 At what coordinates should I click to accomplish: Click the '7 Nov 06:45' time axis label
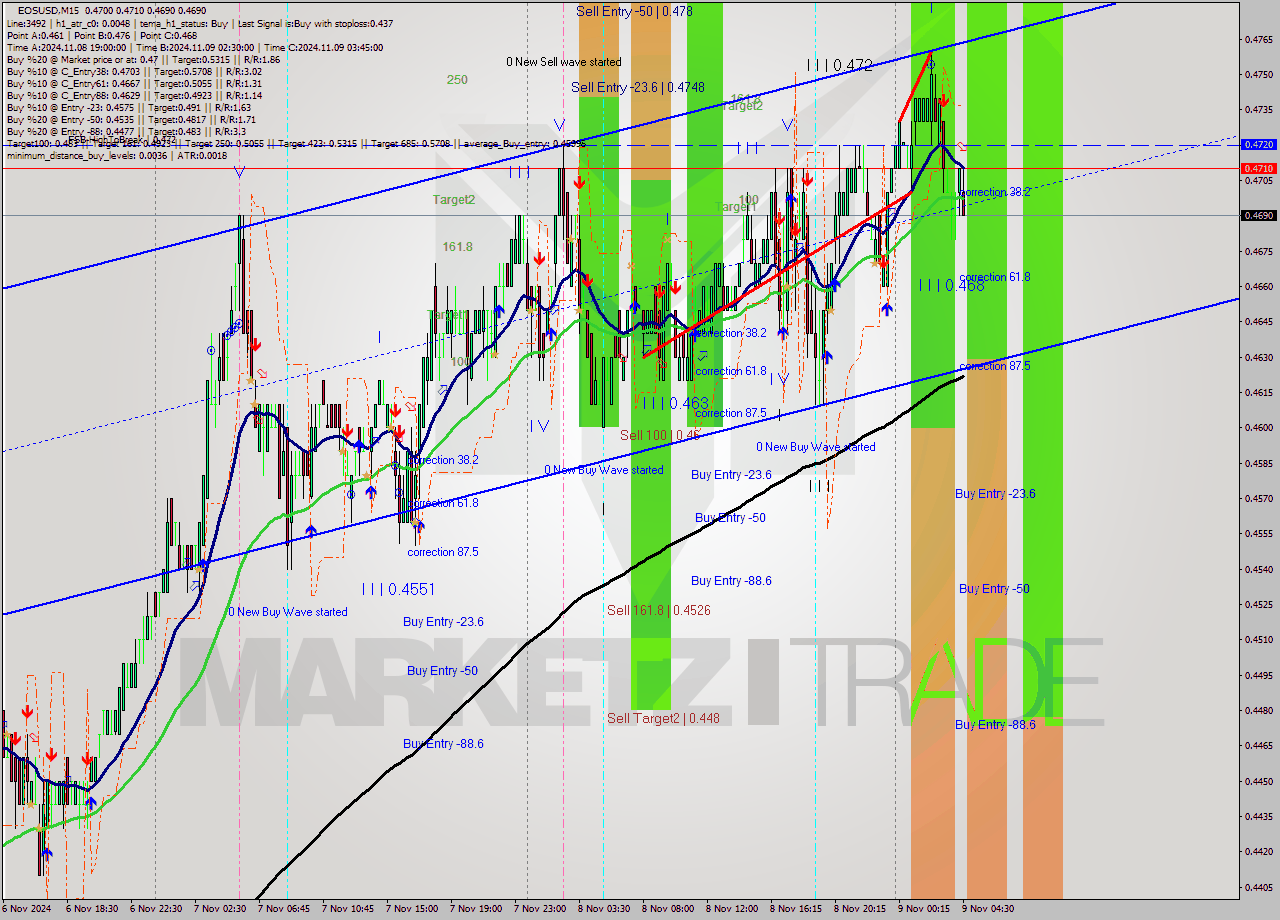(284, 909)
